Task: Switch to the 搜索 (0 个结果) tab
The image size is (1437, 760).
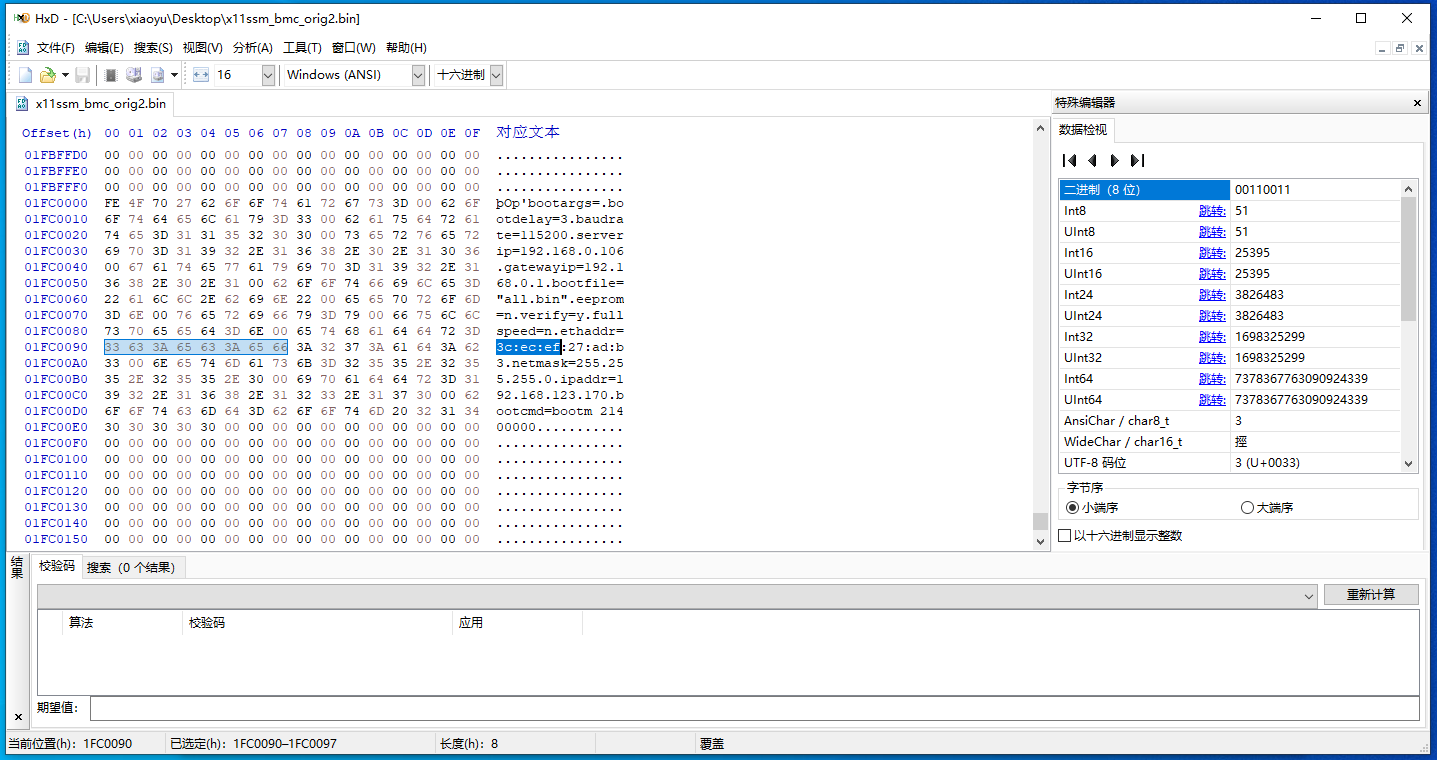Action: [131, 567]
